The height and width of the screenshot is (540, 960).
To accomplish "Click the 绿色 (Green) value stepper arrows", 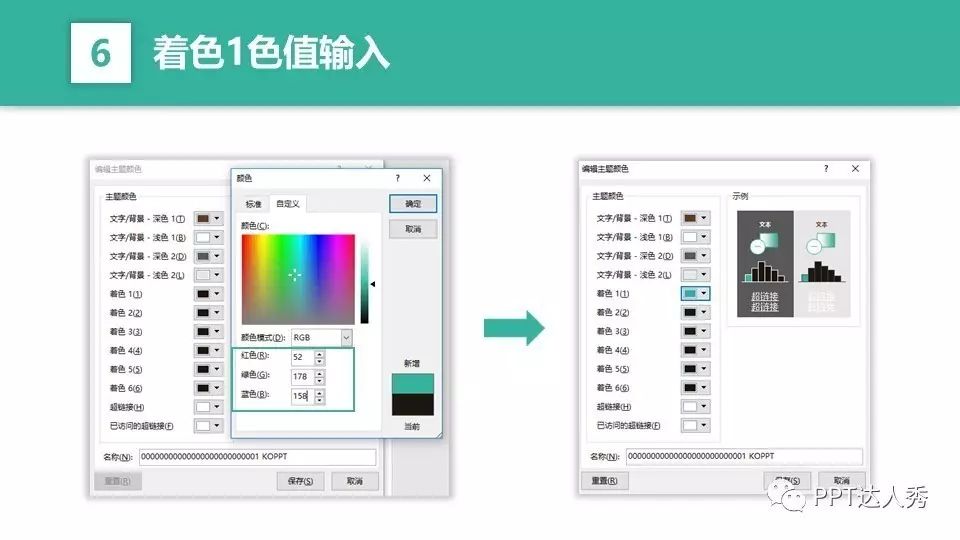I will click(x=319, y=377).
